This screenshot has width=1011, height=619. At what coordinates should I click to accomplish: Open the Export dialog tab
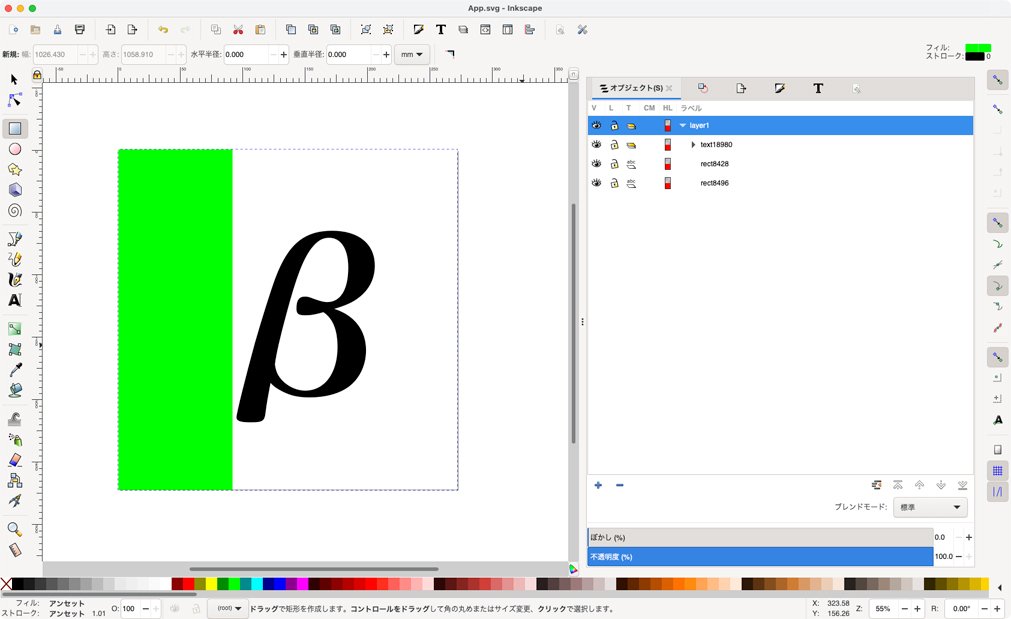[740, 89]
